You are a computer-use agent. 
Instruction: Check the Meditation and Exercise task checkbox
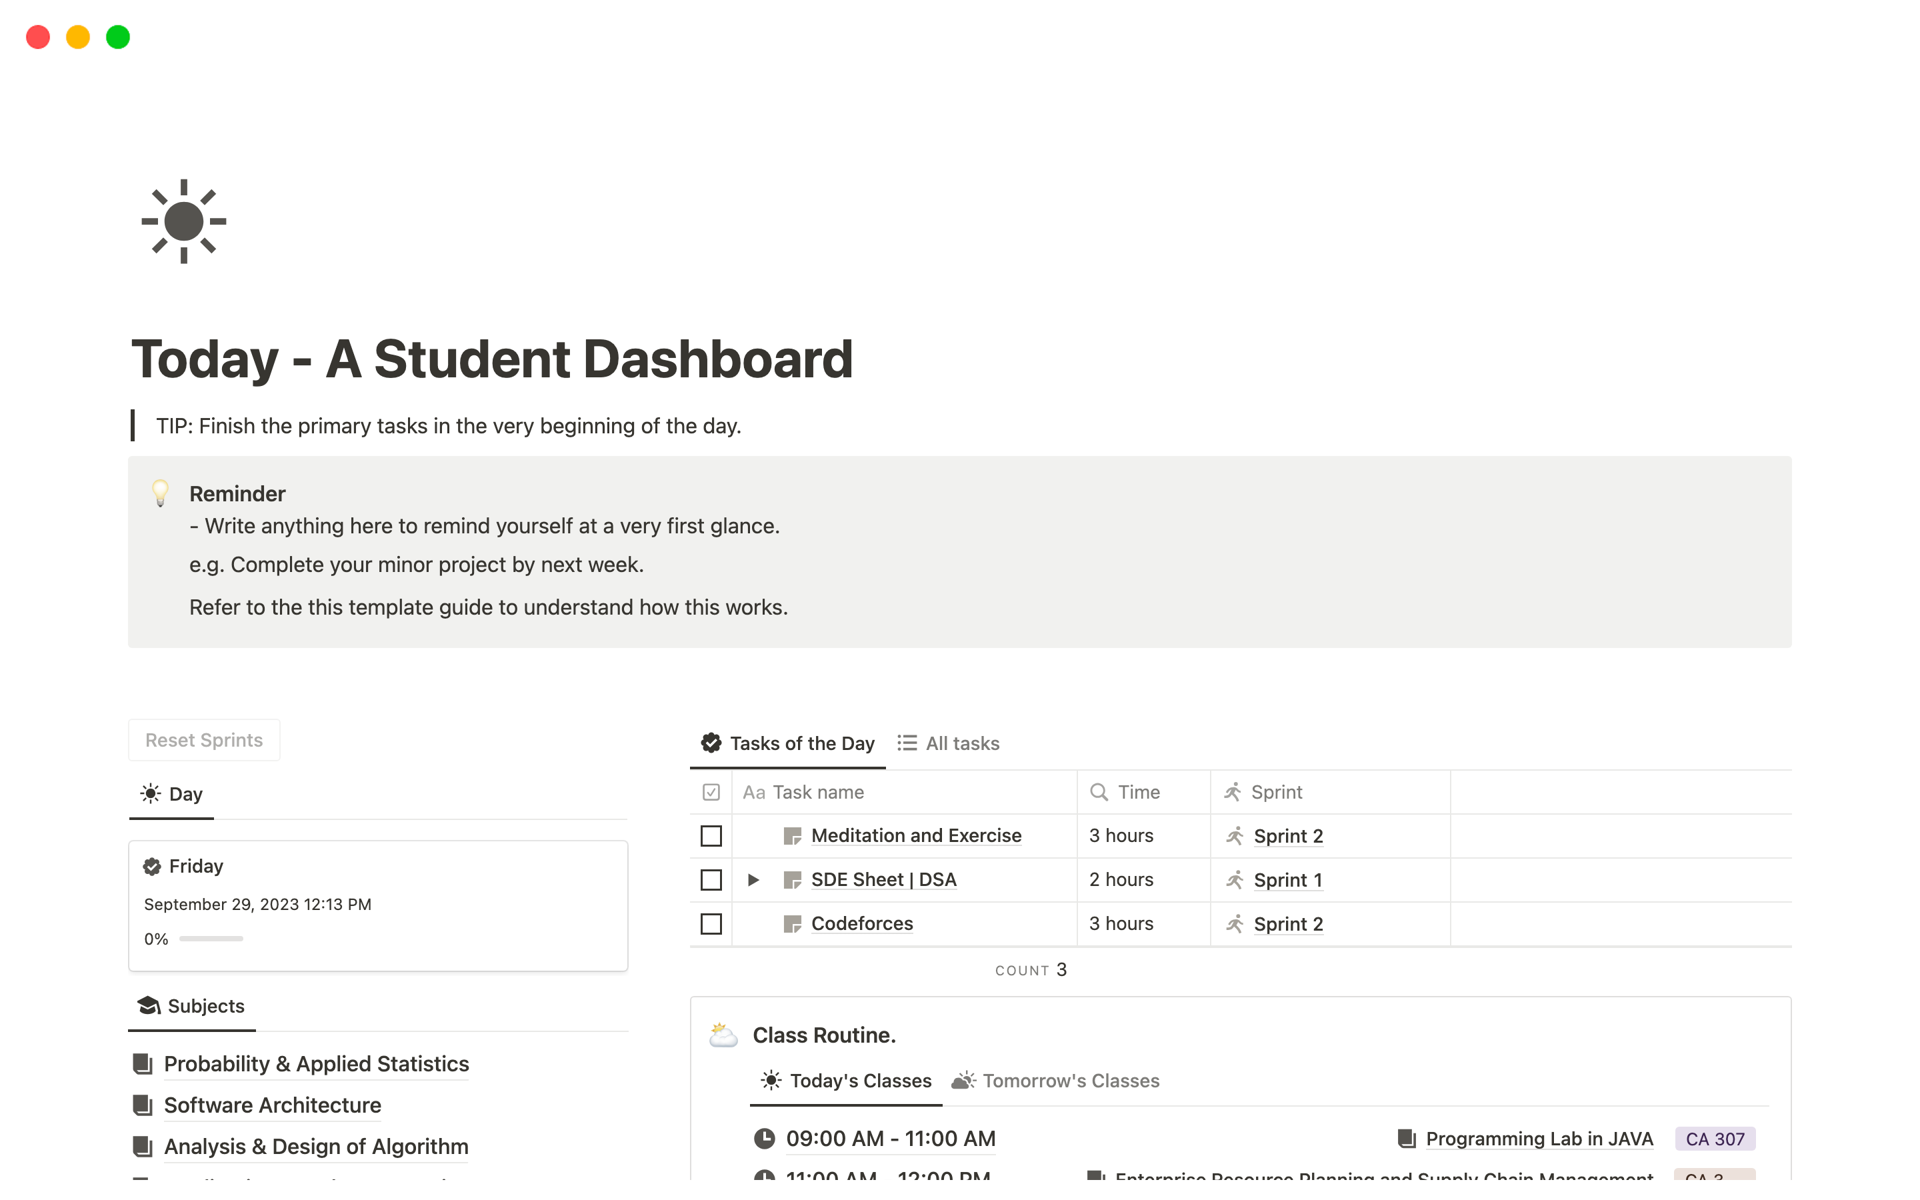(x=711, y=836)
